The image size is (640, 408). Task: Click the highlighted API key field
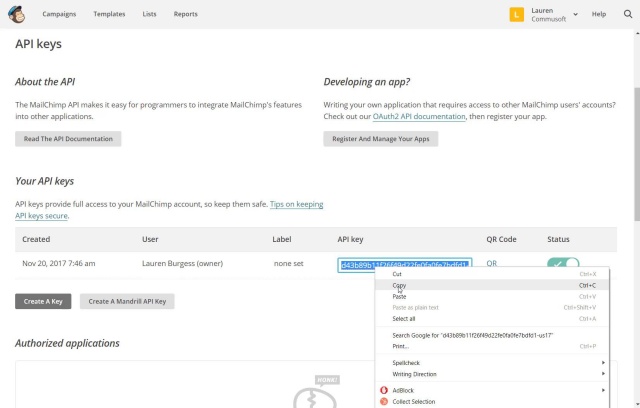404,264
